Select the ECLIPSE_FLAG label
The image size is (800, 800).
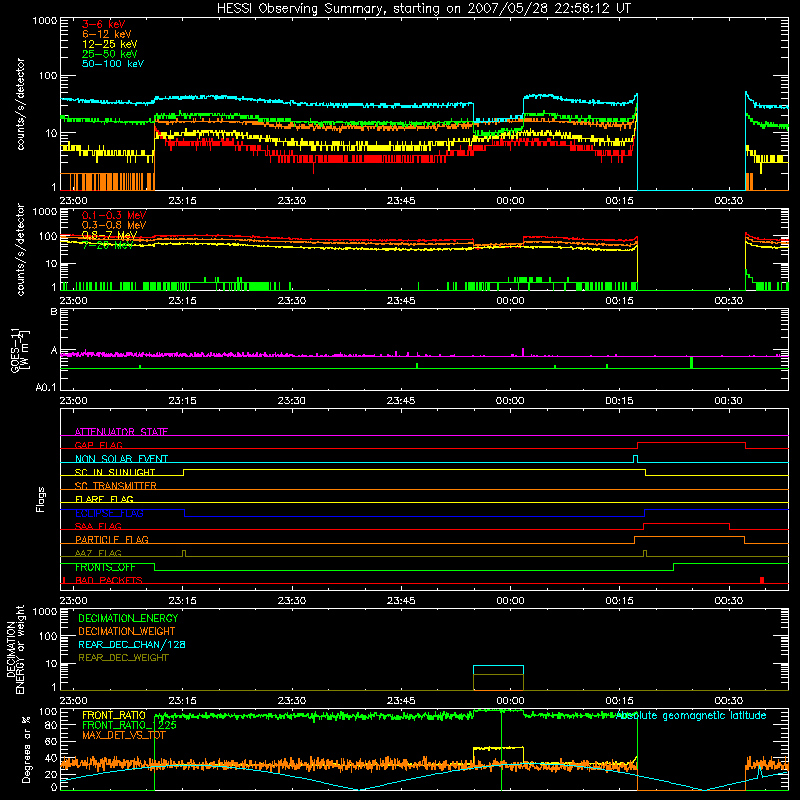[109, 513]
